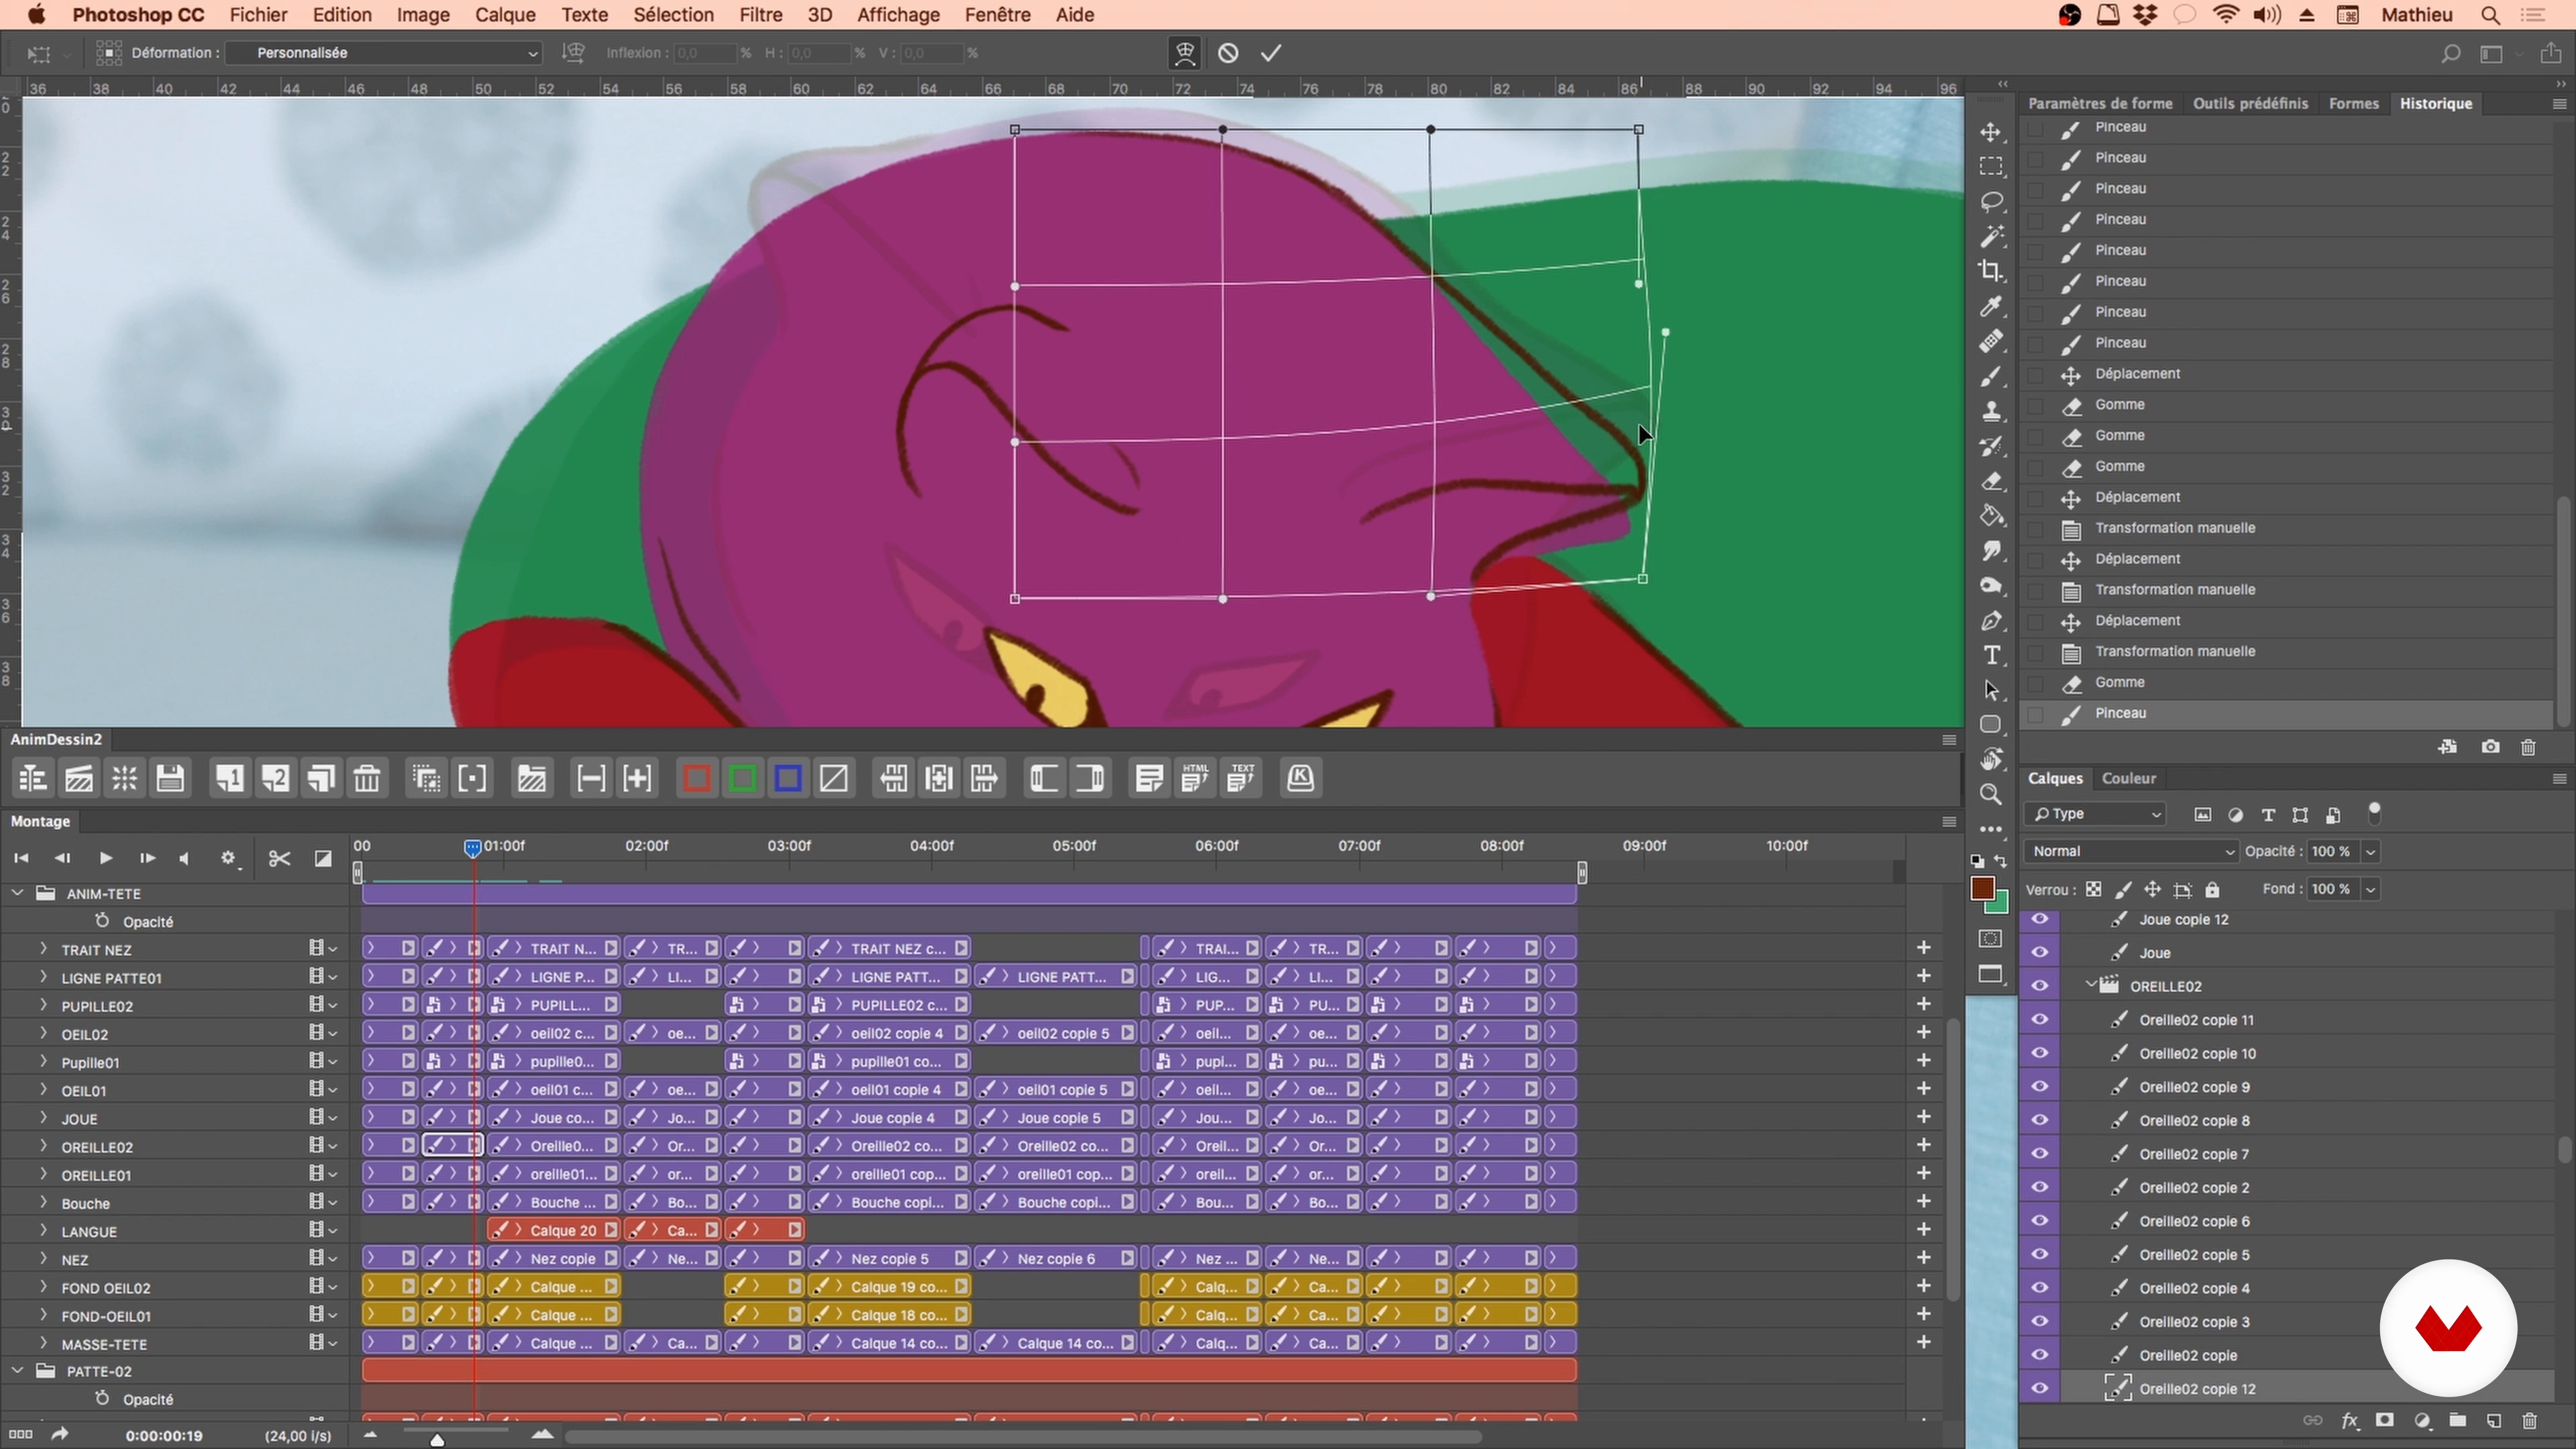Viewport: 2576px width, 1449px height.
Task: Click the foreground color swatch
Action: point(1983,888)
